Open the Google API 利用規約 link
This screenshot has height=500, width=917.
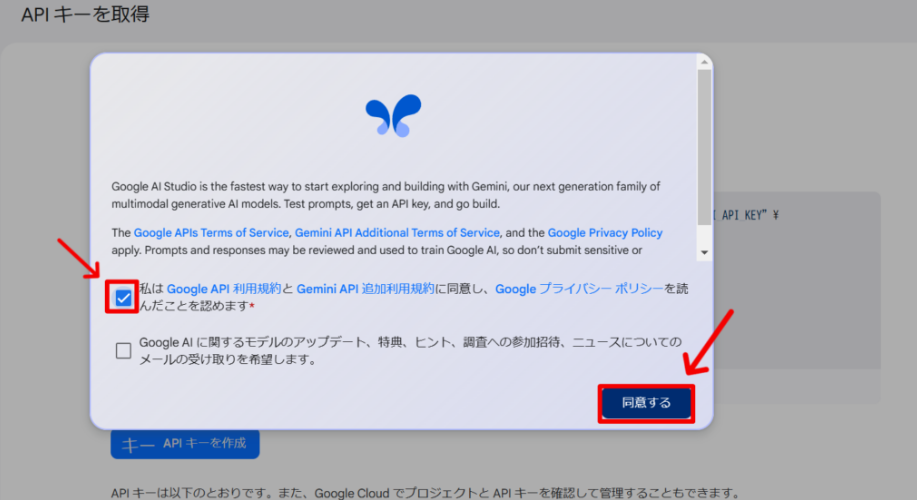click(224, 289)
